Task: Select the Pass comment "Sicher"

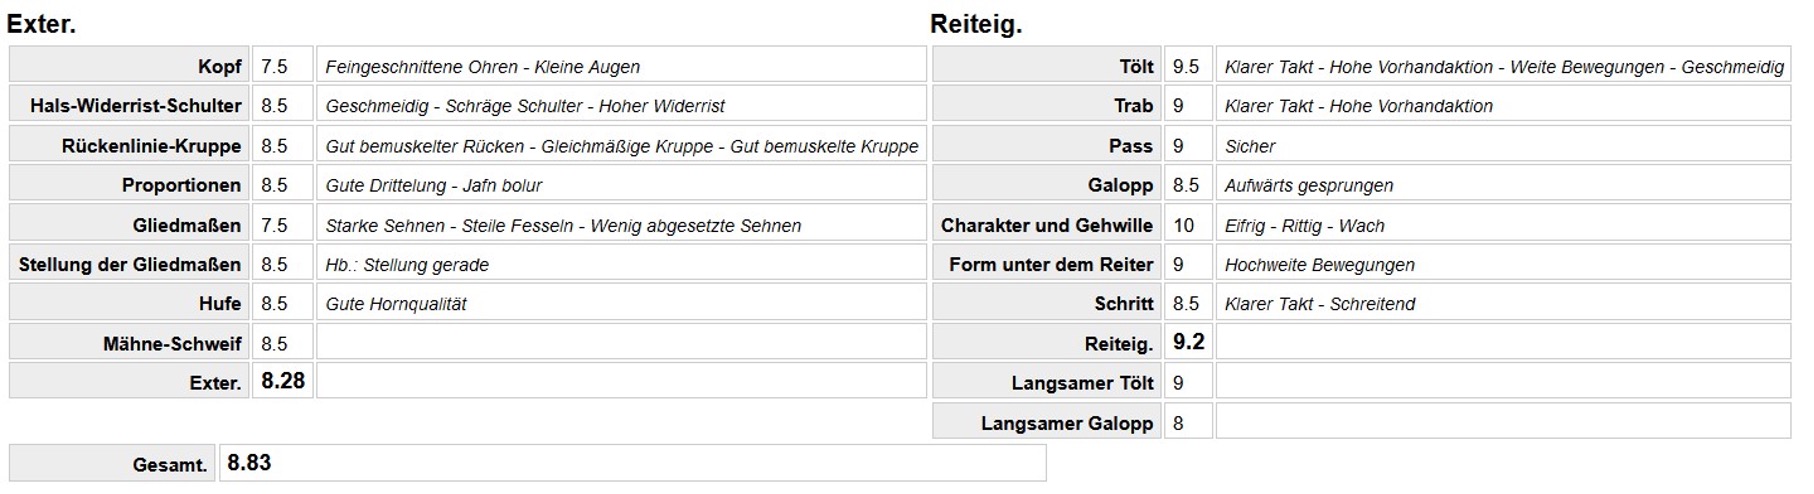Action: (x=1249, y=146)
